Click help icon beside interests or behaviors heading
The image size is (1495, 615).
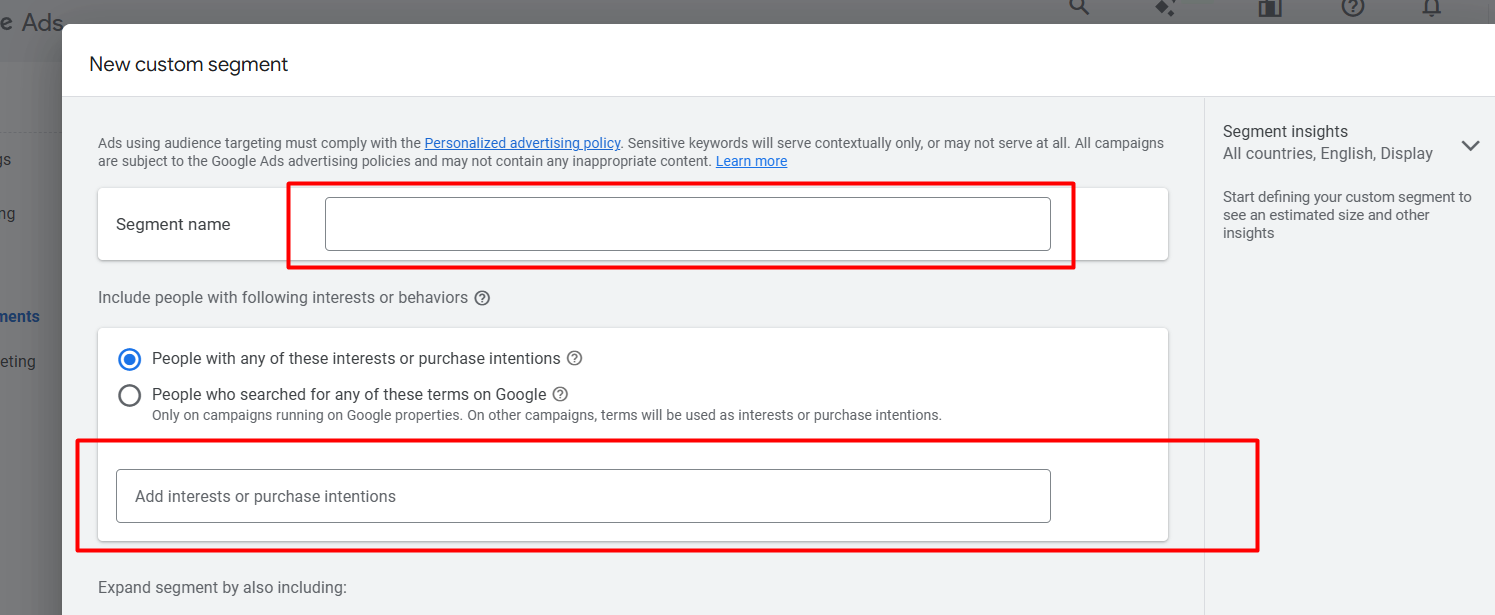pyautogui.click(x=482, y=298)
